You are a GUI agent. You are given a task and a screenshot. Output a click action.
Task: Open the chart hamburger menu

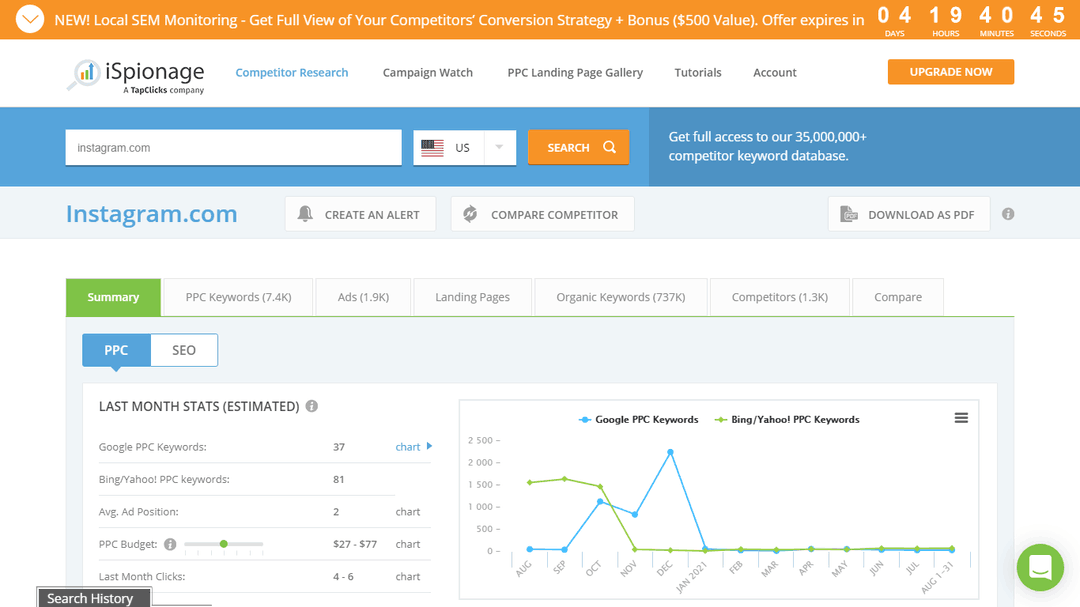click(x=961, y=418)
